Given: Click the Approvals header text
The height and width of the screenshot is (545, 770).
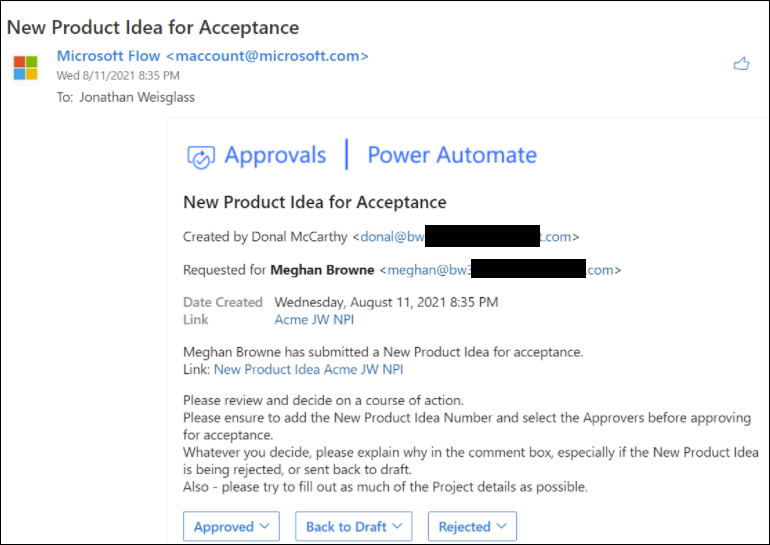Looking at the screenshot, I should 275,155.
